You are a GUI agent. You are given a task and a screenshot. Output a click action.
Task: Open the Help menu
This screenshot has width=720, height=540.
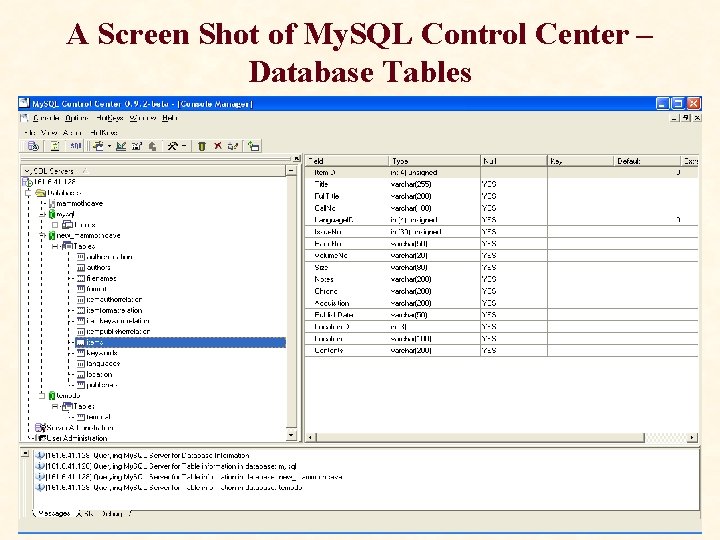tap(170, 118)
